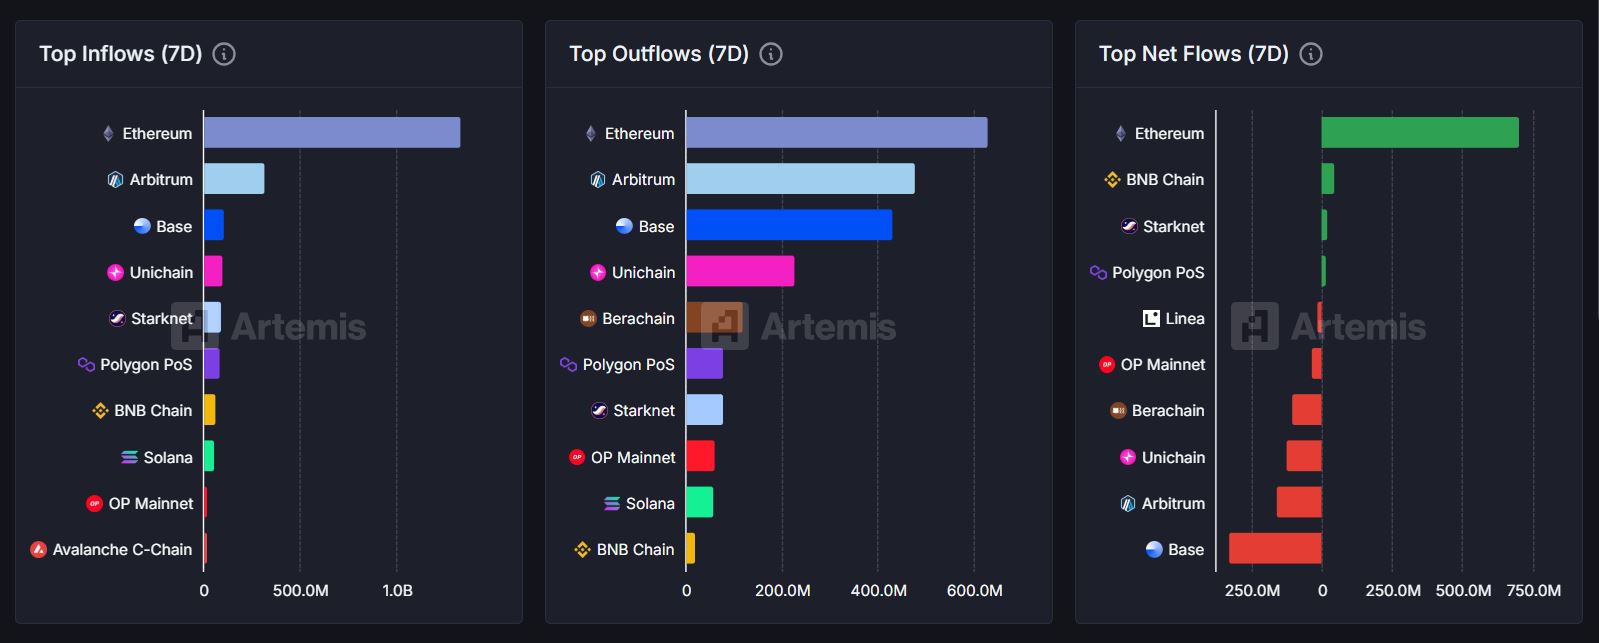Image resolution: width=1599 pixels, height=643 pixels.
Task: Select the Arbitrum bar in Top Inflows chart
Action: point(234,179)
